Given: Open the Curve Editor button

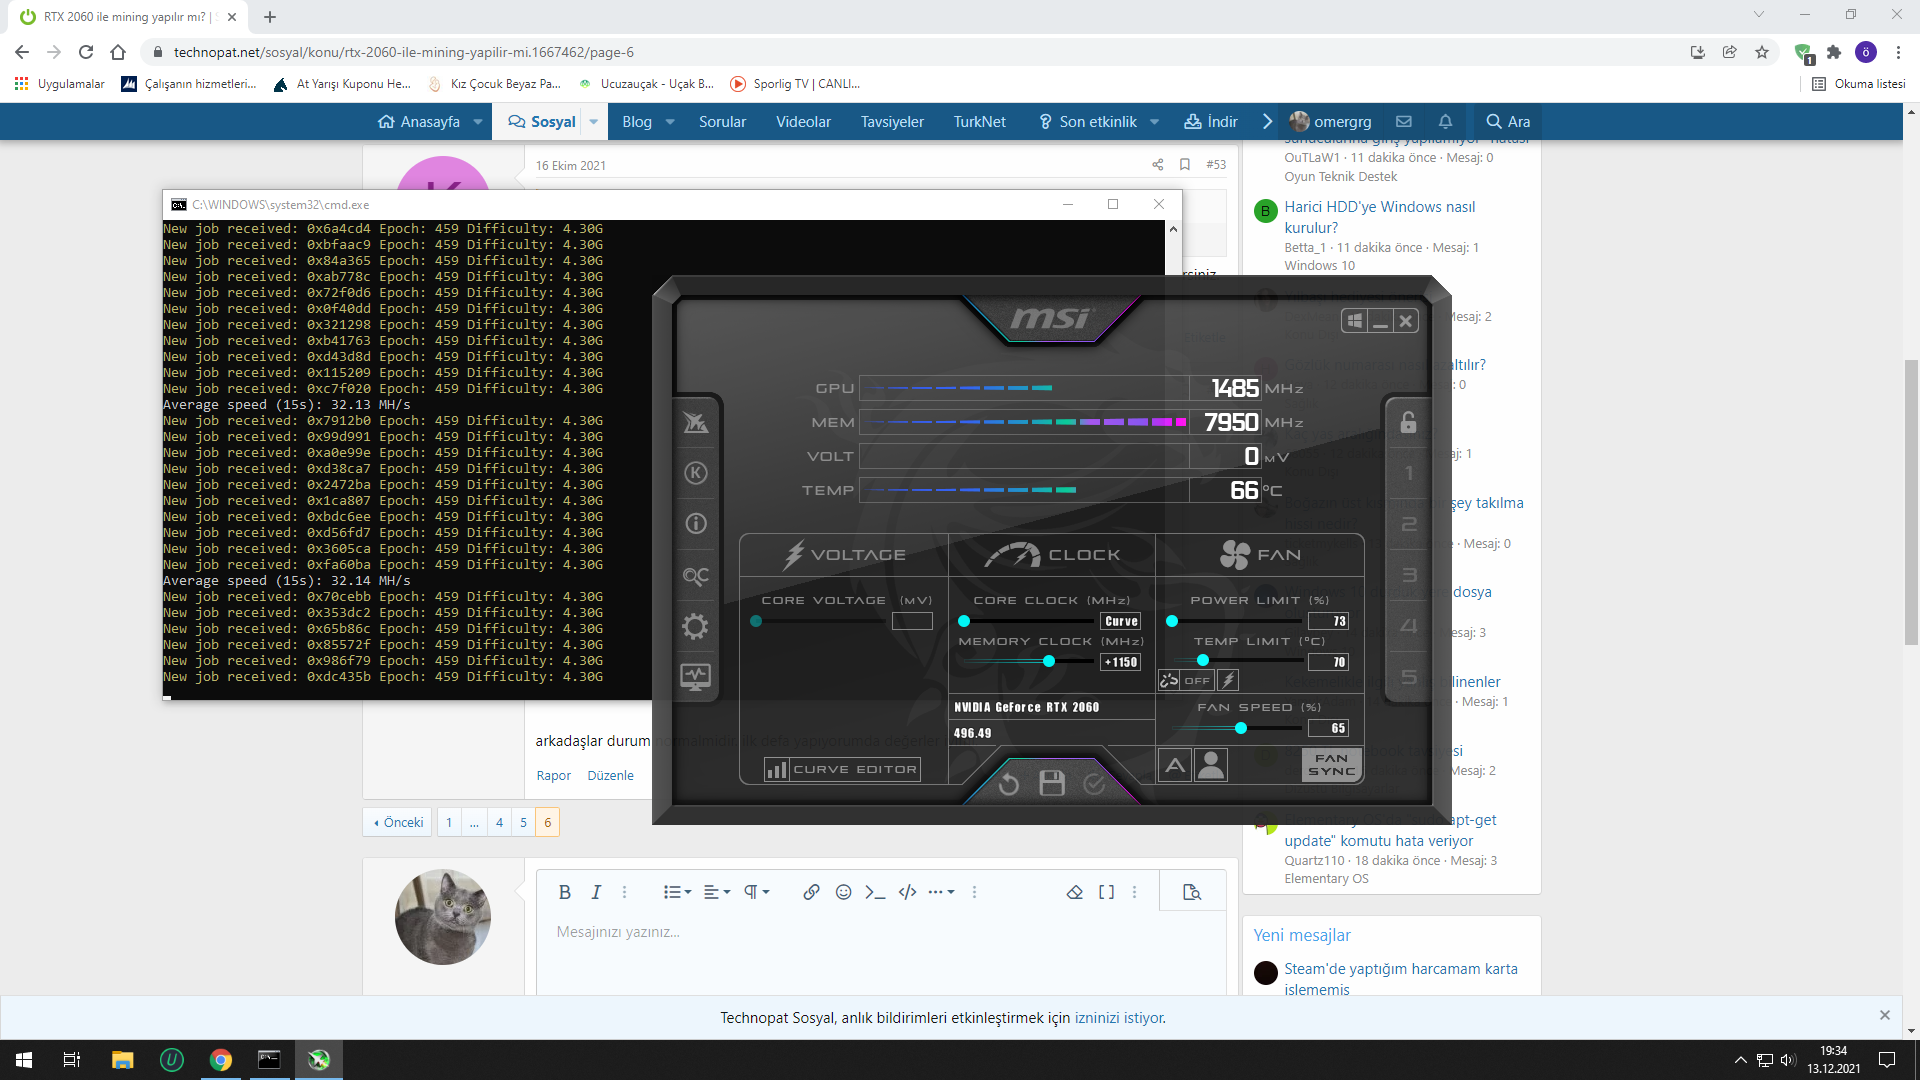Looking at the screenshot, I should point(842,769).
